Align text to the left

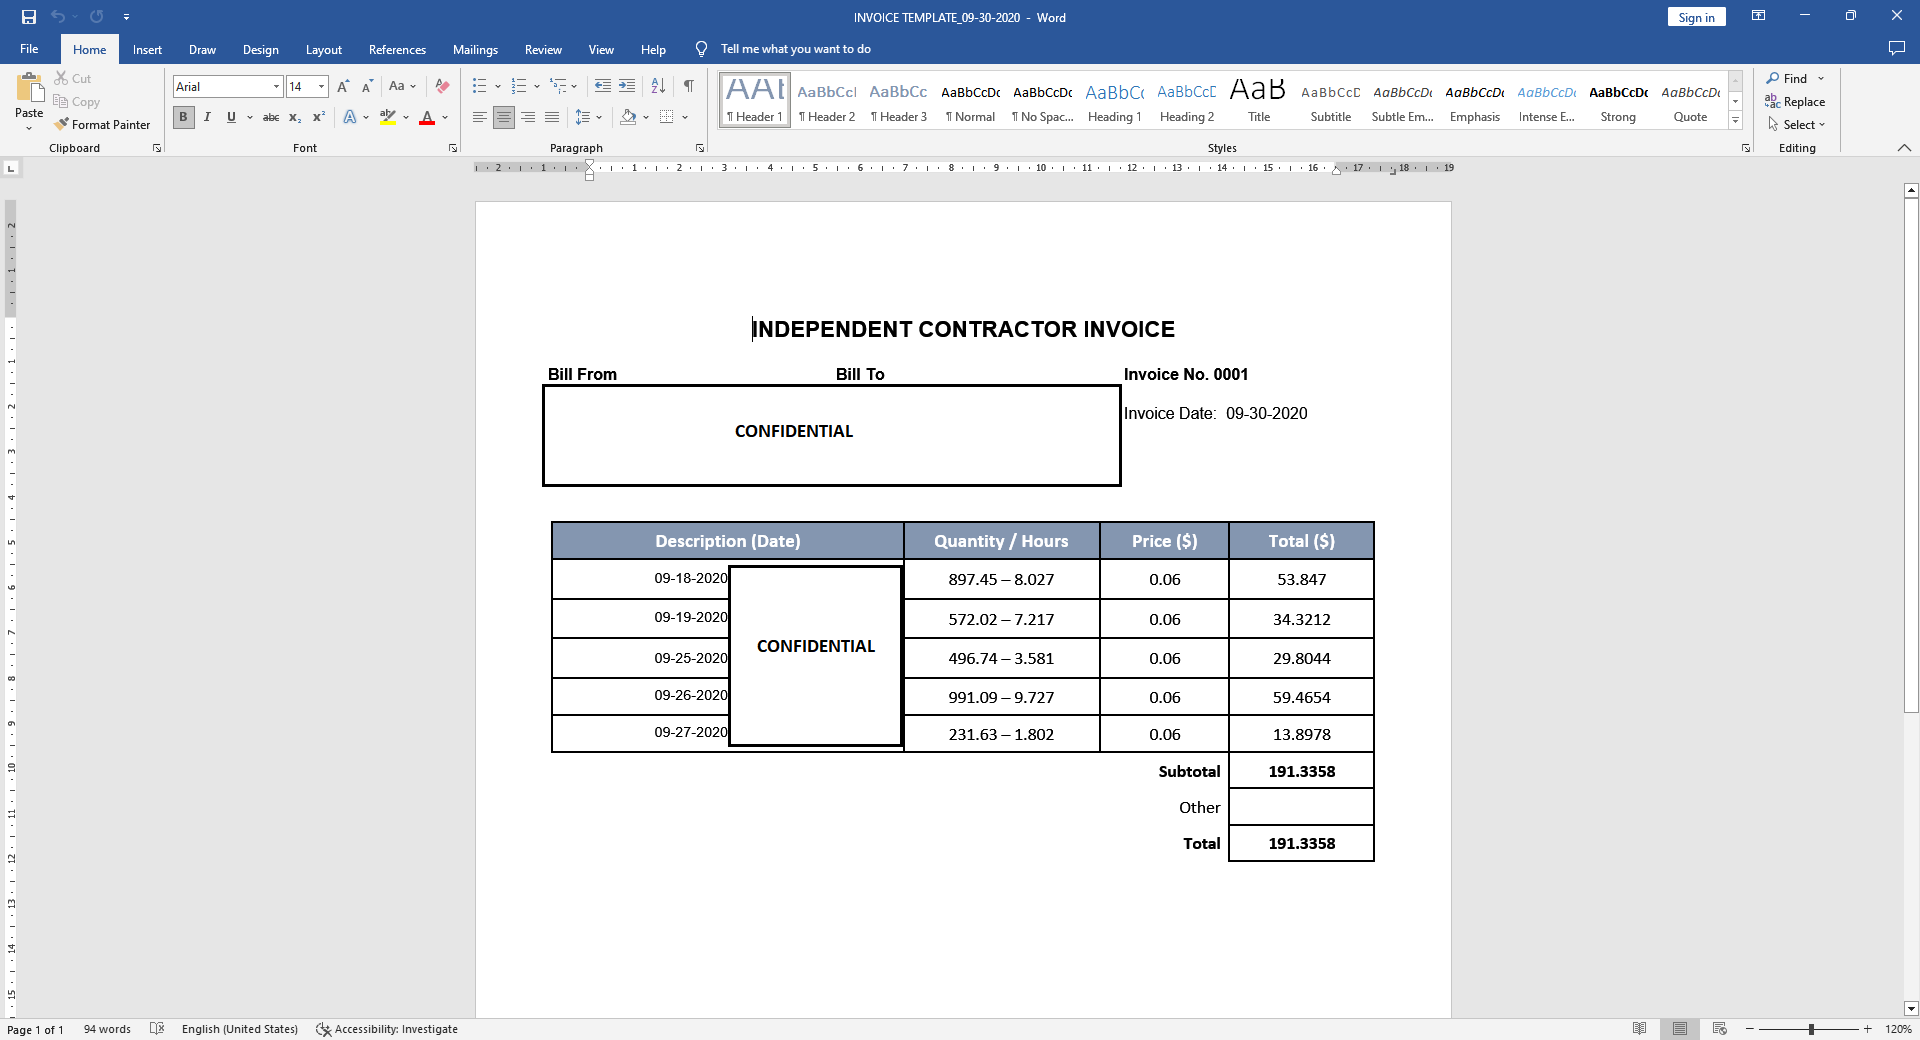[480, 118]
